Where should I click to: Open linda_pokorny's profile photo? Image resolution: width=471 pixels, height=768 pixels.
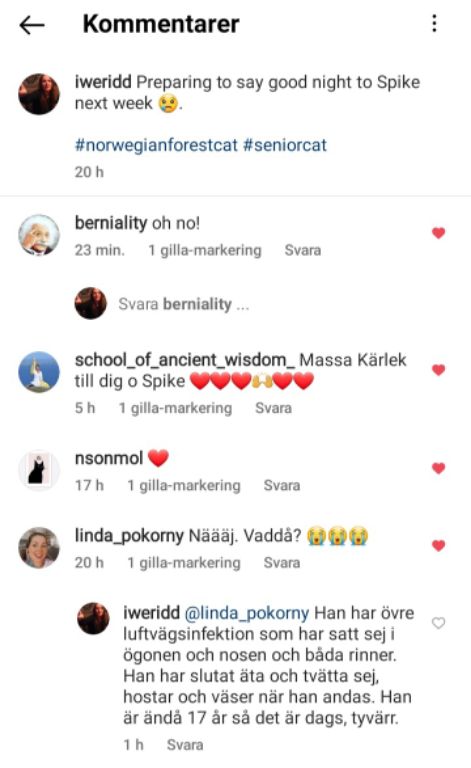[39, 548]
